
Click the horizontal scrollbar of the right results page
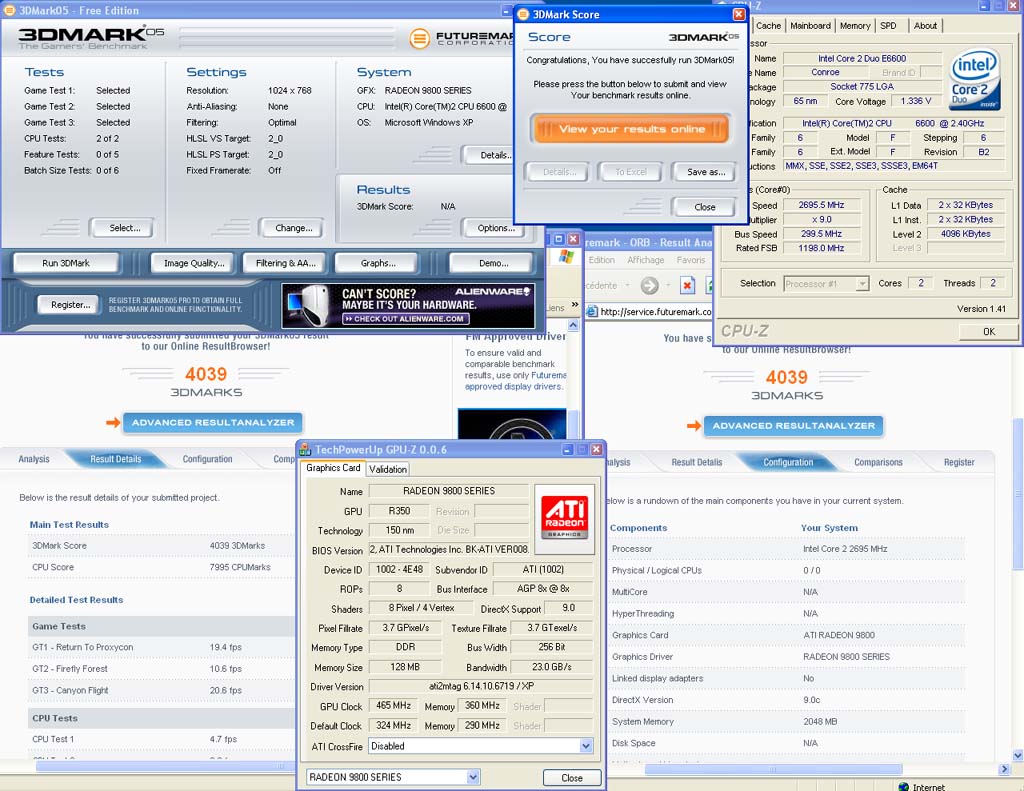click(773, 769)
